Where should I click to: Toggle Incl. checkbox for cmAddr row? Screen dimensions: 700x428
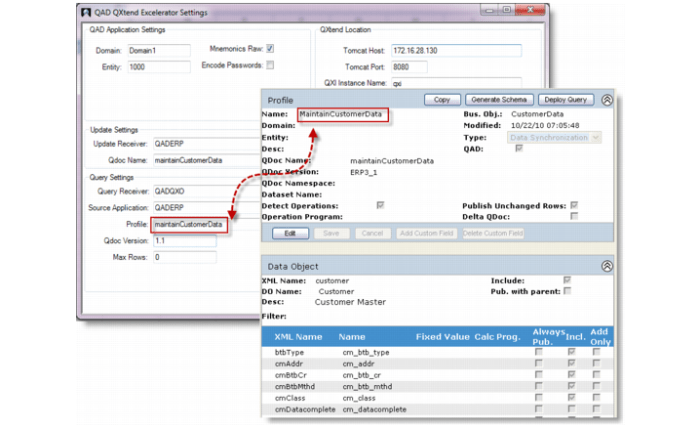coord(571,363)
